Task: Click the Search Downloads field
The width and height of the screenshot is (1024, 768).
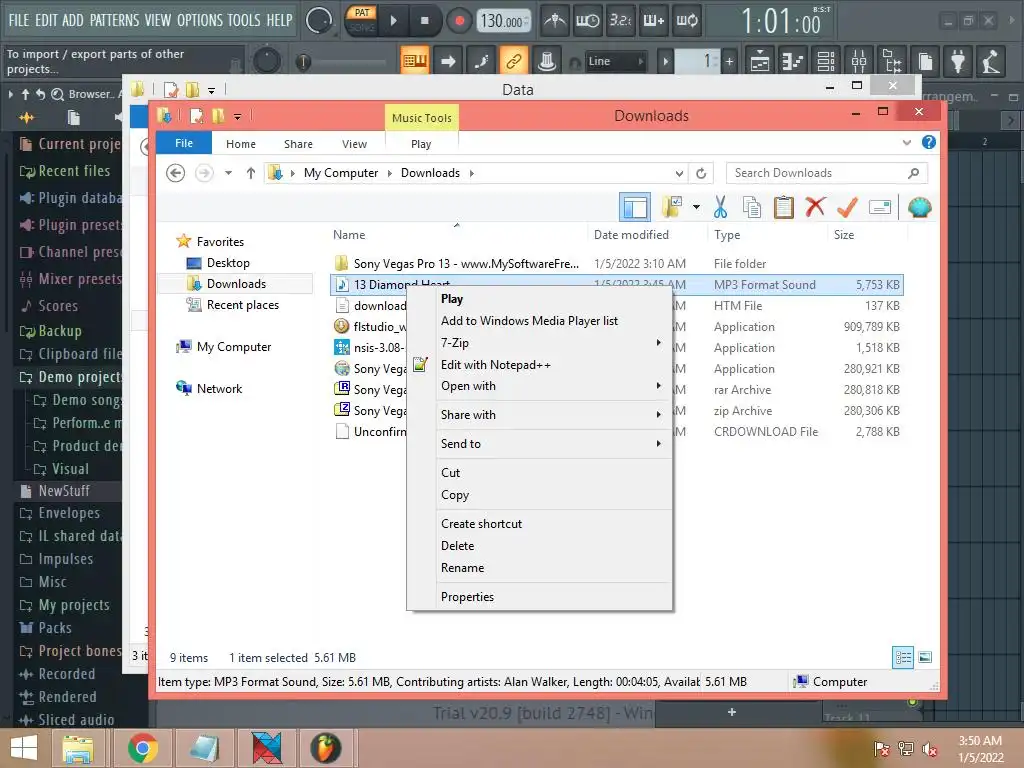Action: 827,173
